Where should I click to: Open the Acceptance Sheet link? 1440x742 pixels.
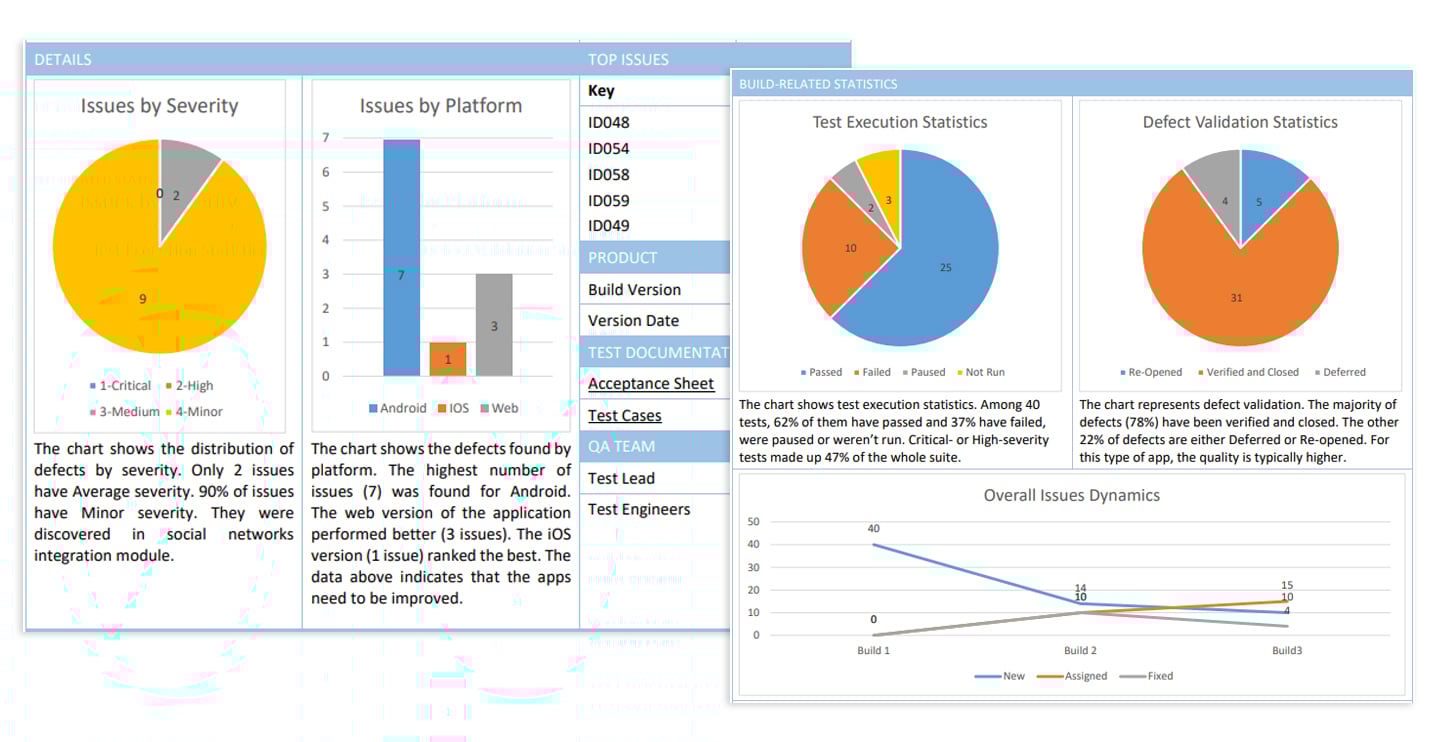tap(650, 384)
